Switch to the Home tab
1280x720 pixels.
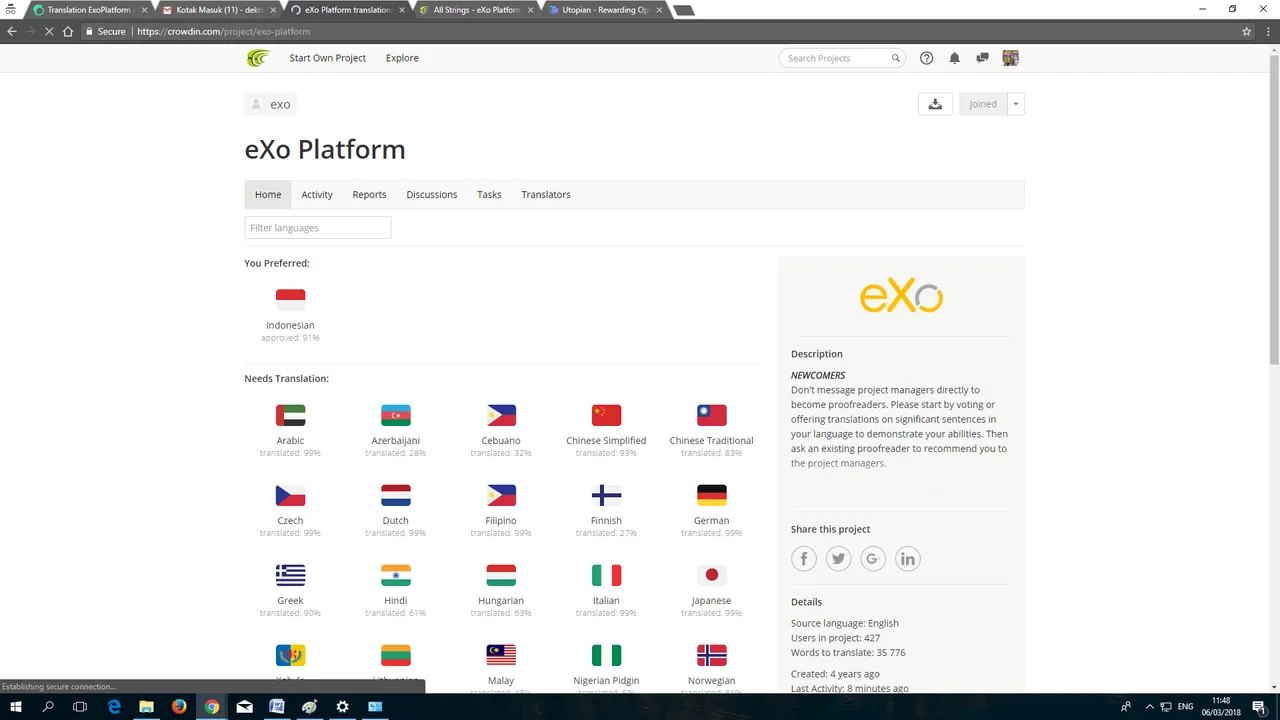point(268,194)
